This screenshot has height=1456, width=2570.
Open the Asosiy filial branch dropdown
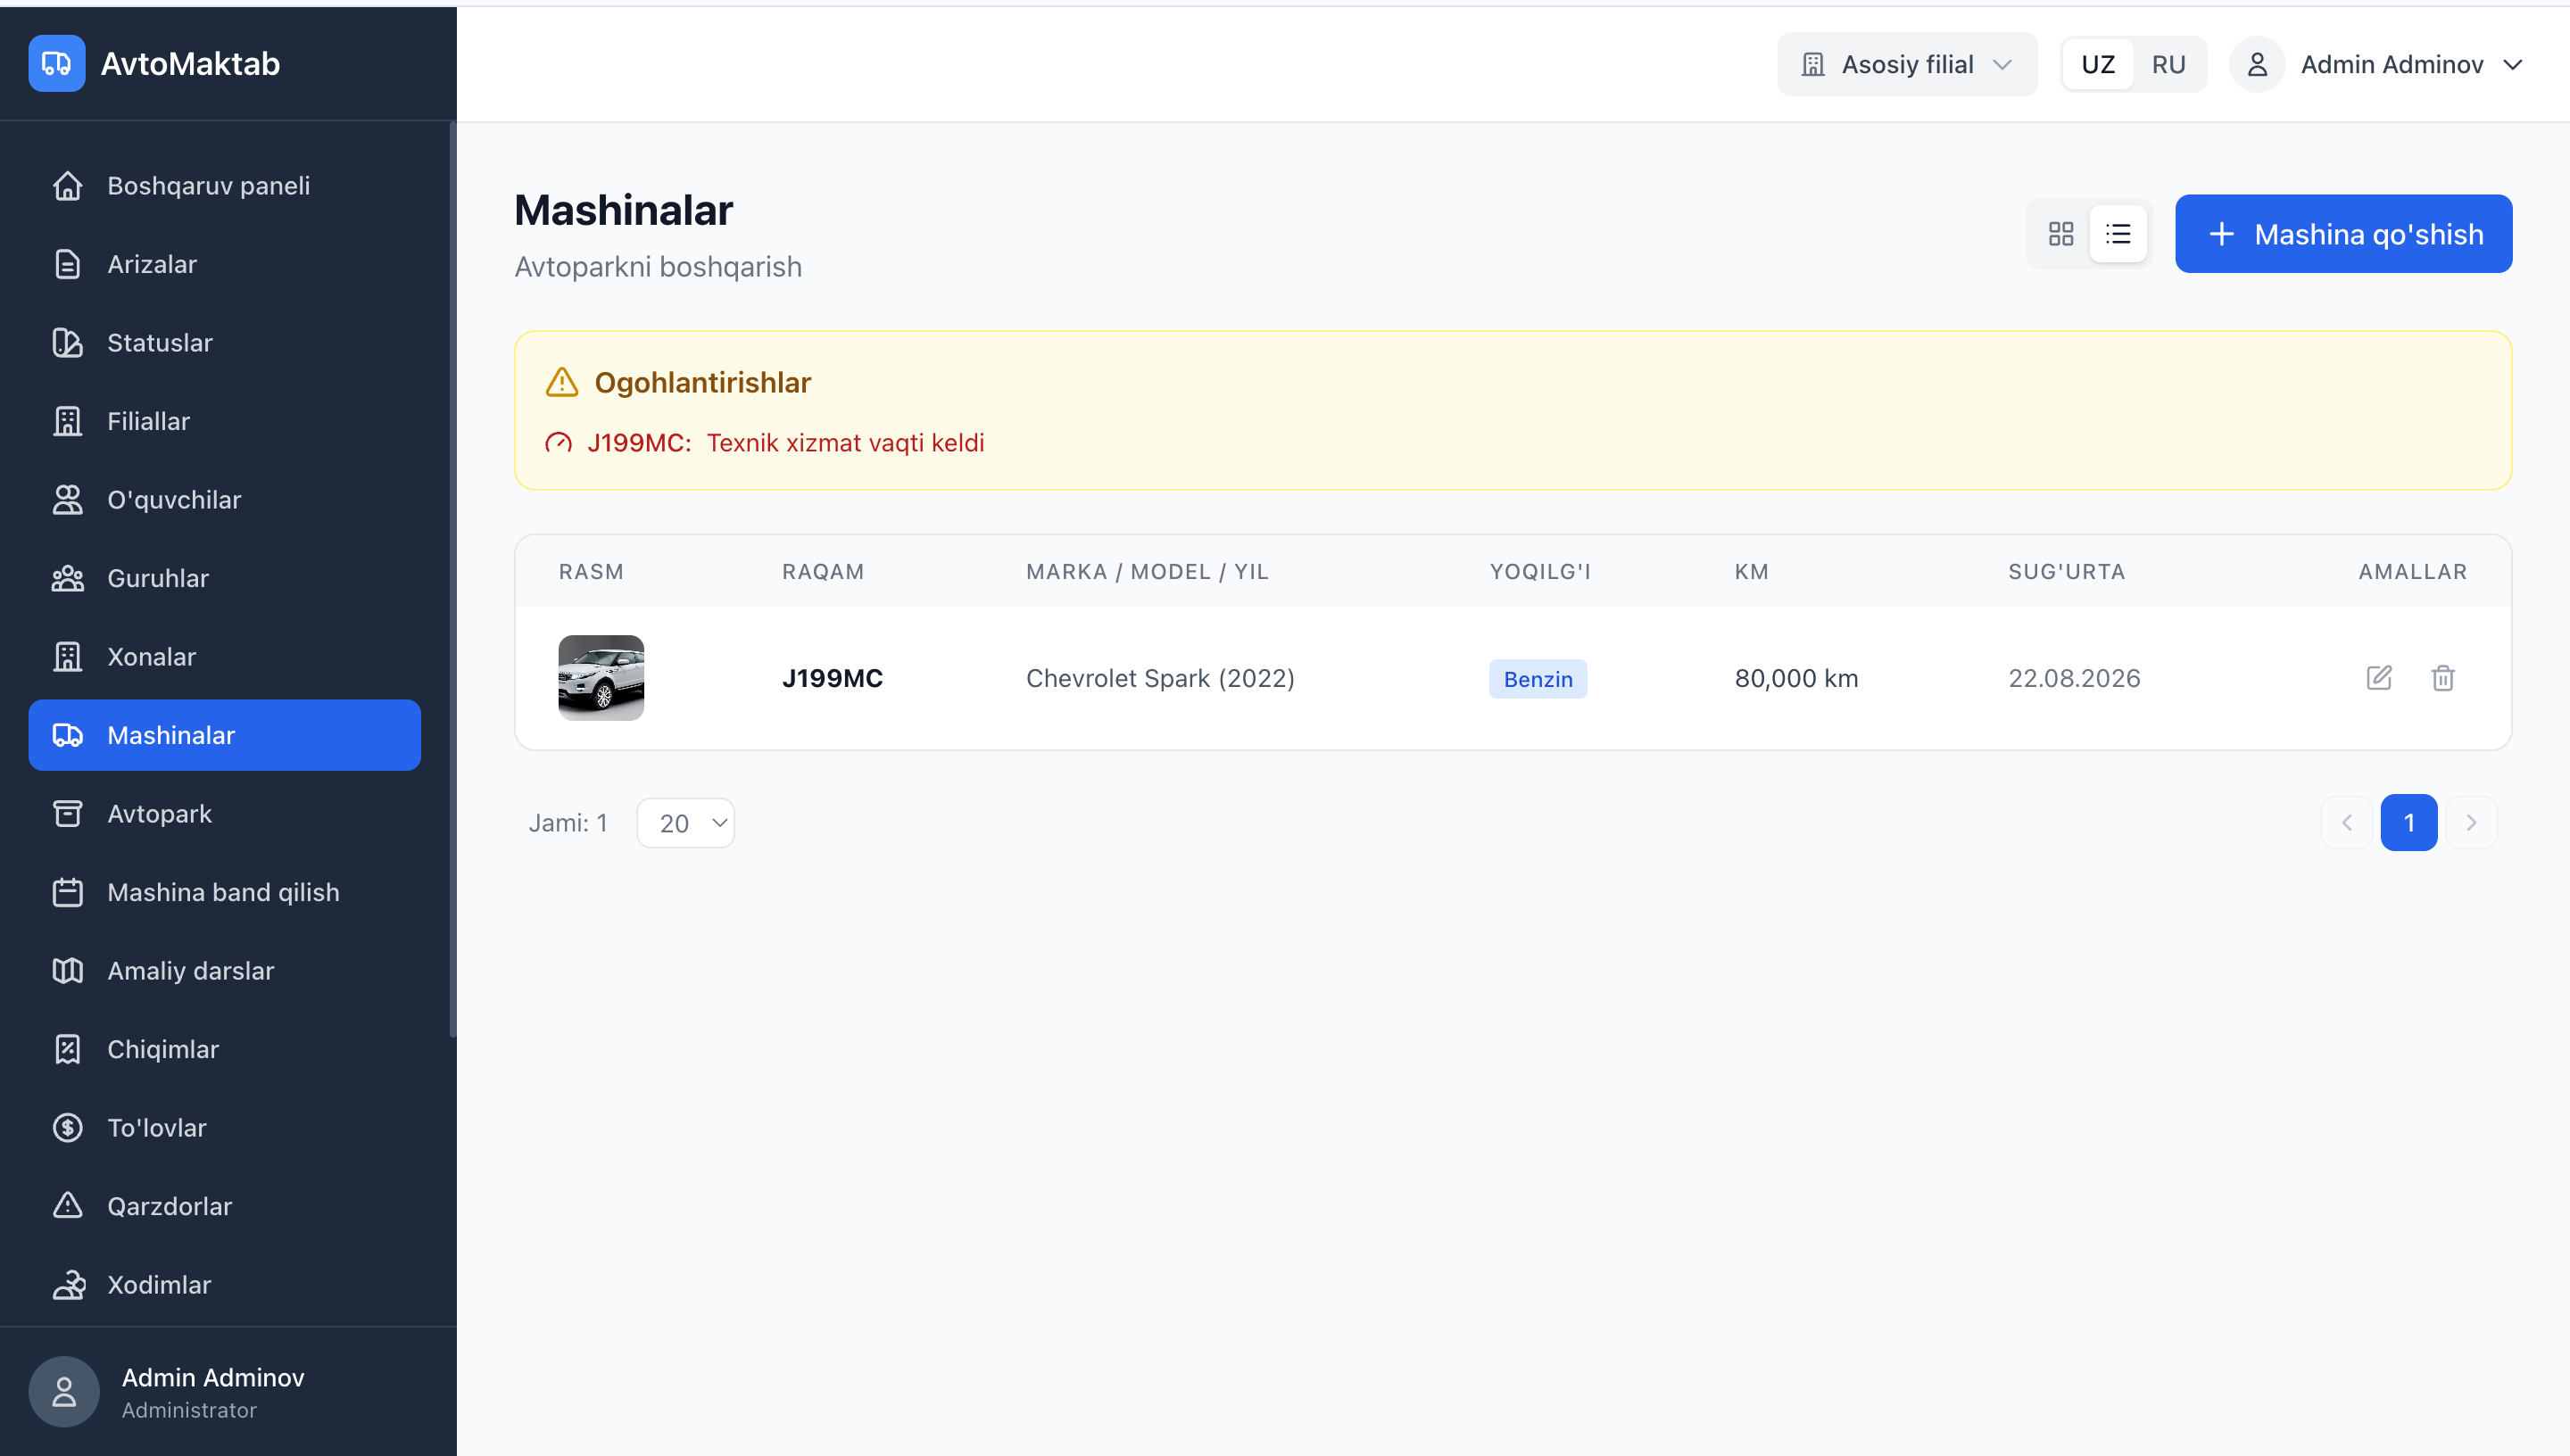point(1906,65)
